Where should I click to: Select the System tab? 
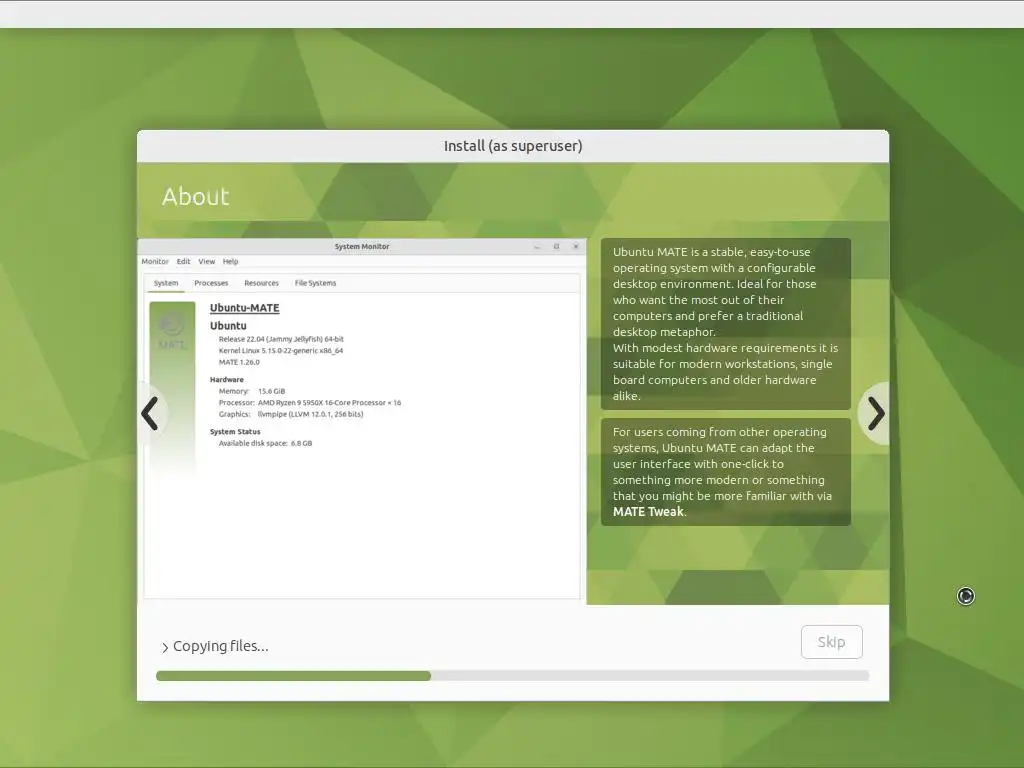pyautogui.click(x=166, y=283)
